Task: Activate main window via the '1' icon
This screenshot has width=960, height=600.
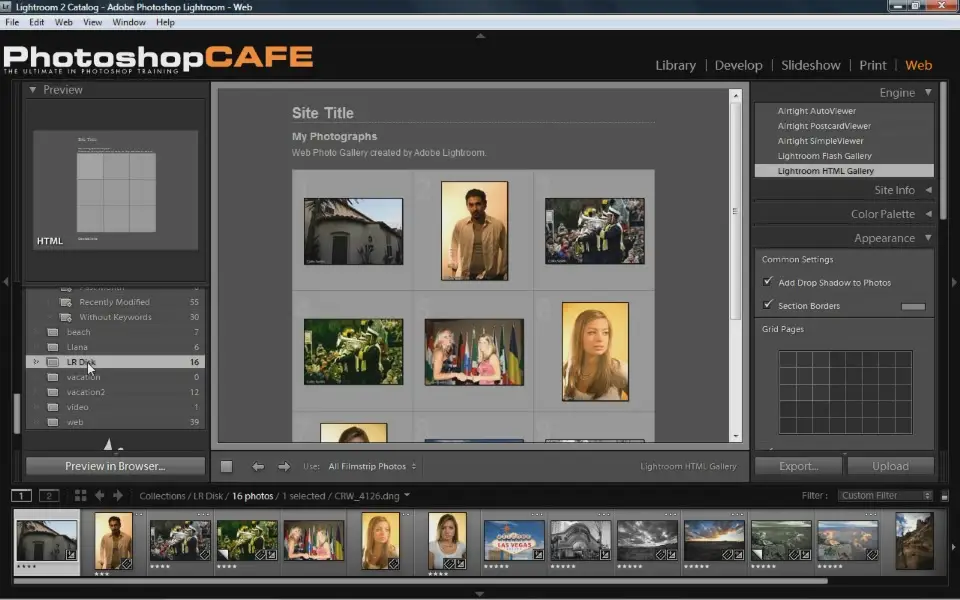Action: click(x=21, y=495)
